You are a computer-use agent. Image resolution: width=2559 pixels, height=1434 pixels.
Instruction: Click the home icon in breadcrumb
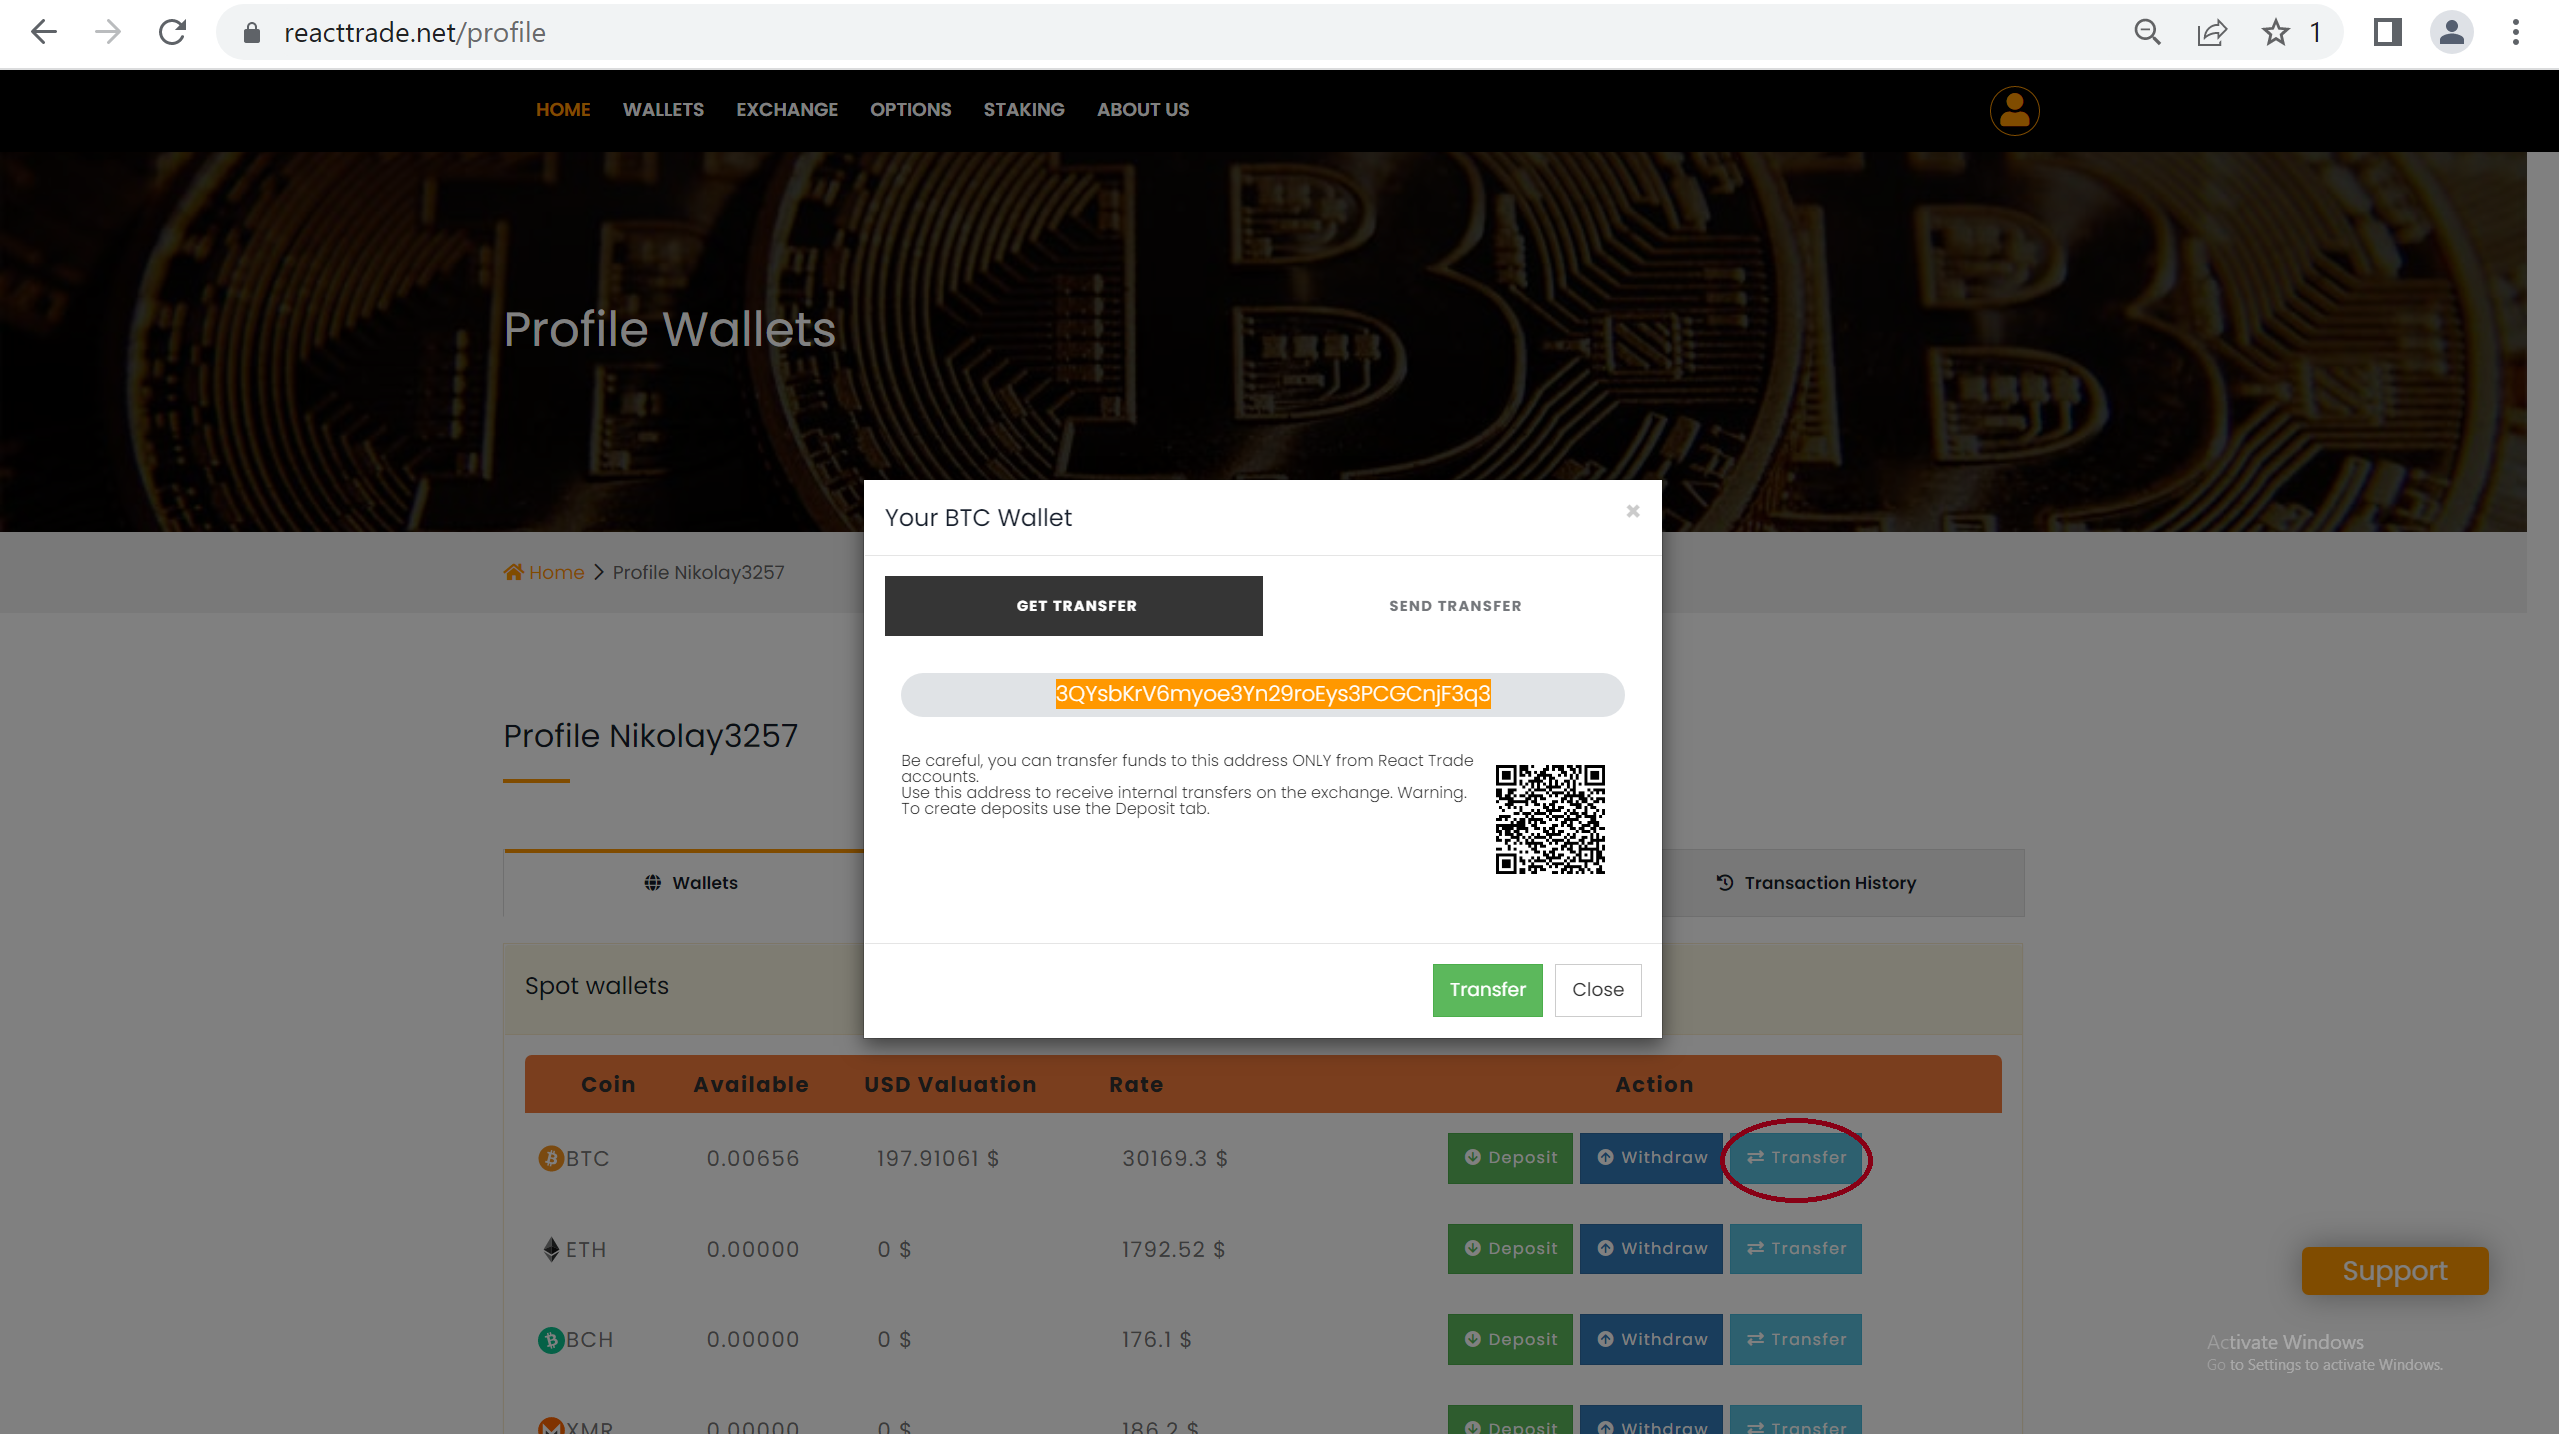click(x=514, y=572)
